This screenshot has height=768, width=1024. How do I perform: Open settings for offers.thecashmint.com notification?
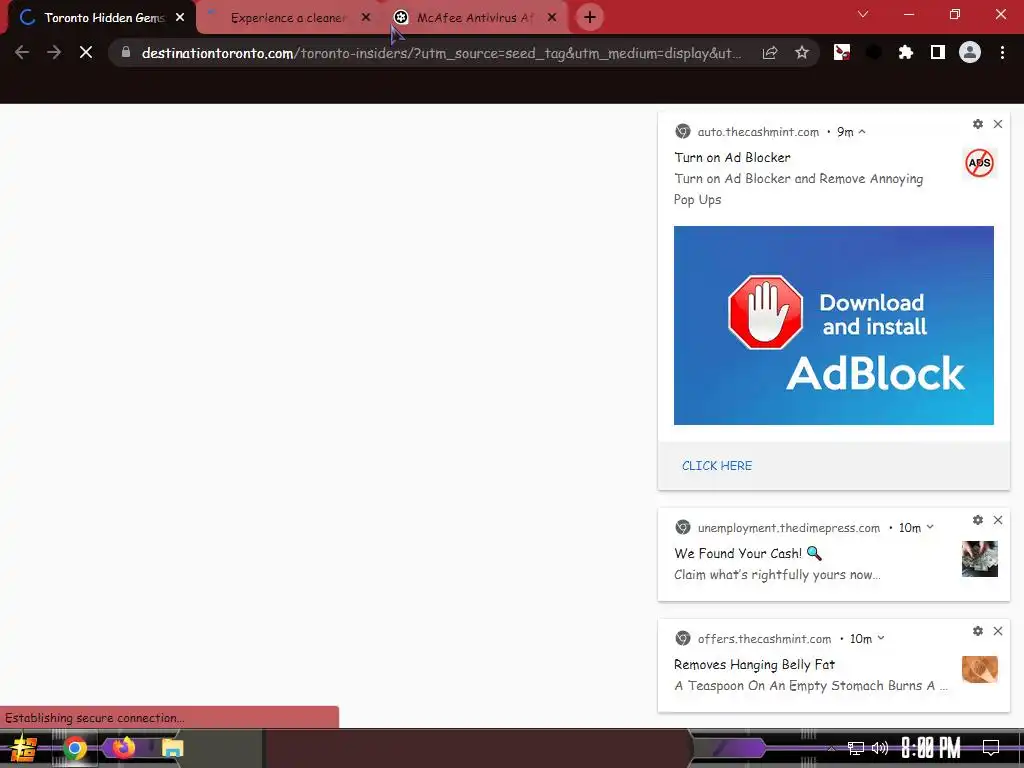(x=978, y=632)
